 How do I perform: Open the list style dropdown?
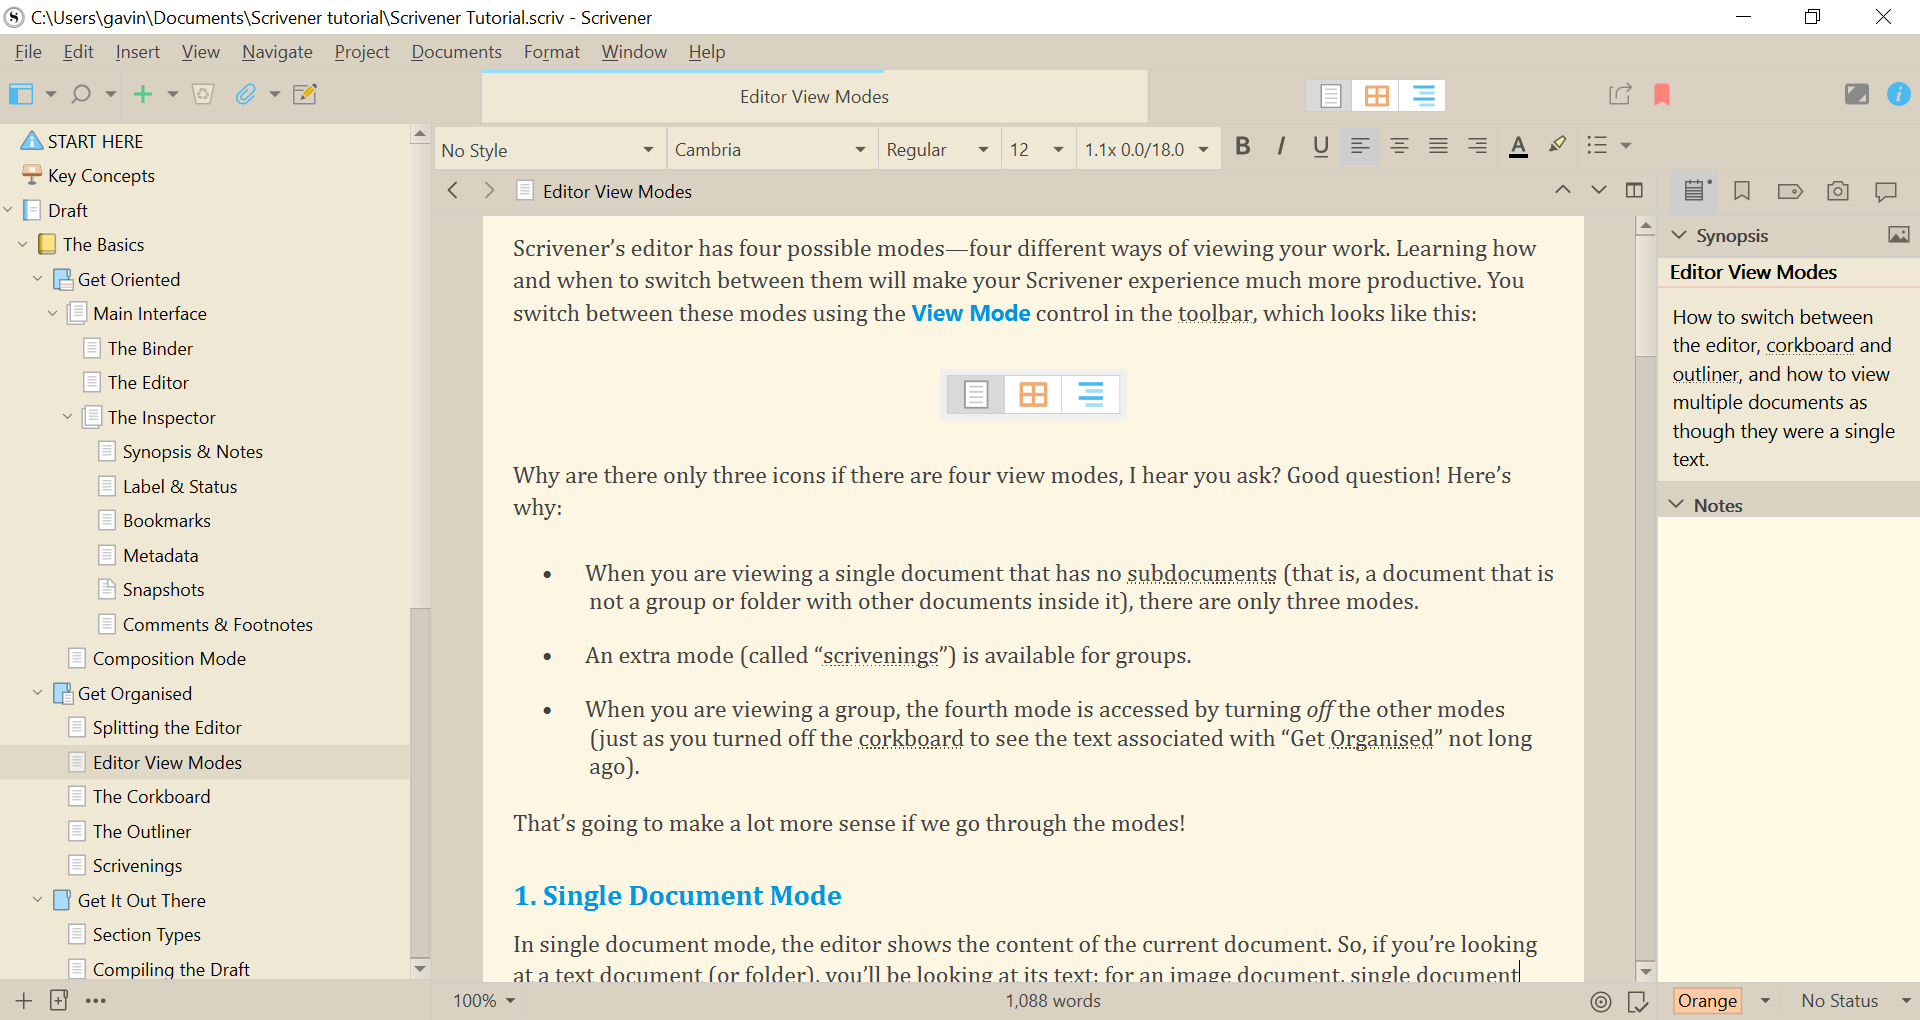1609,146
